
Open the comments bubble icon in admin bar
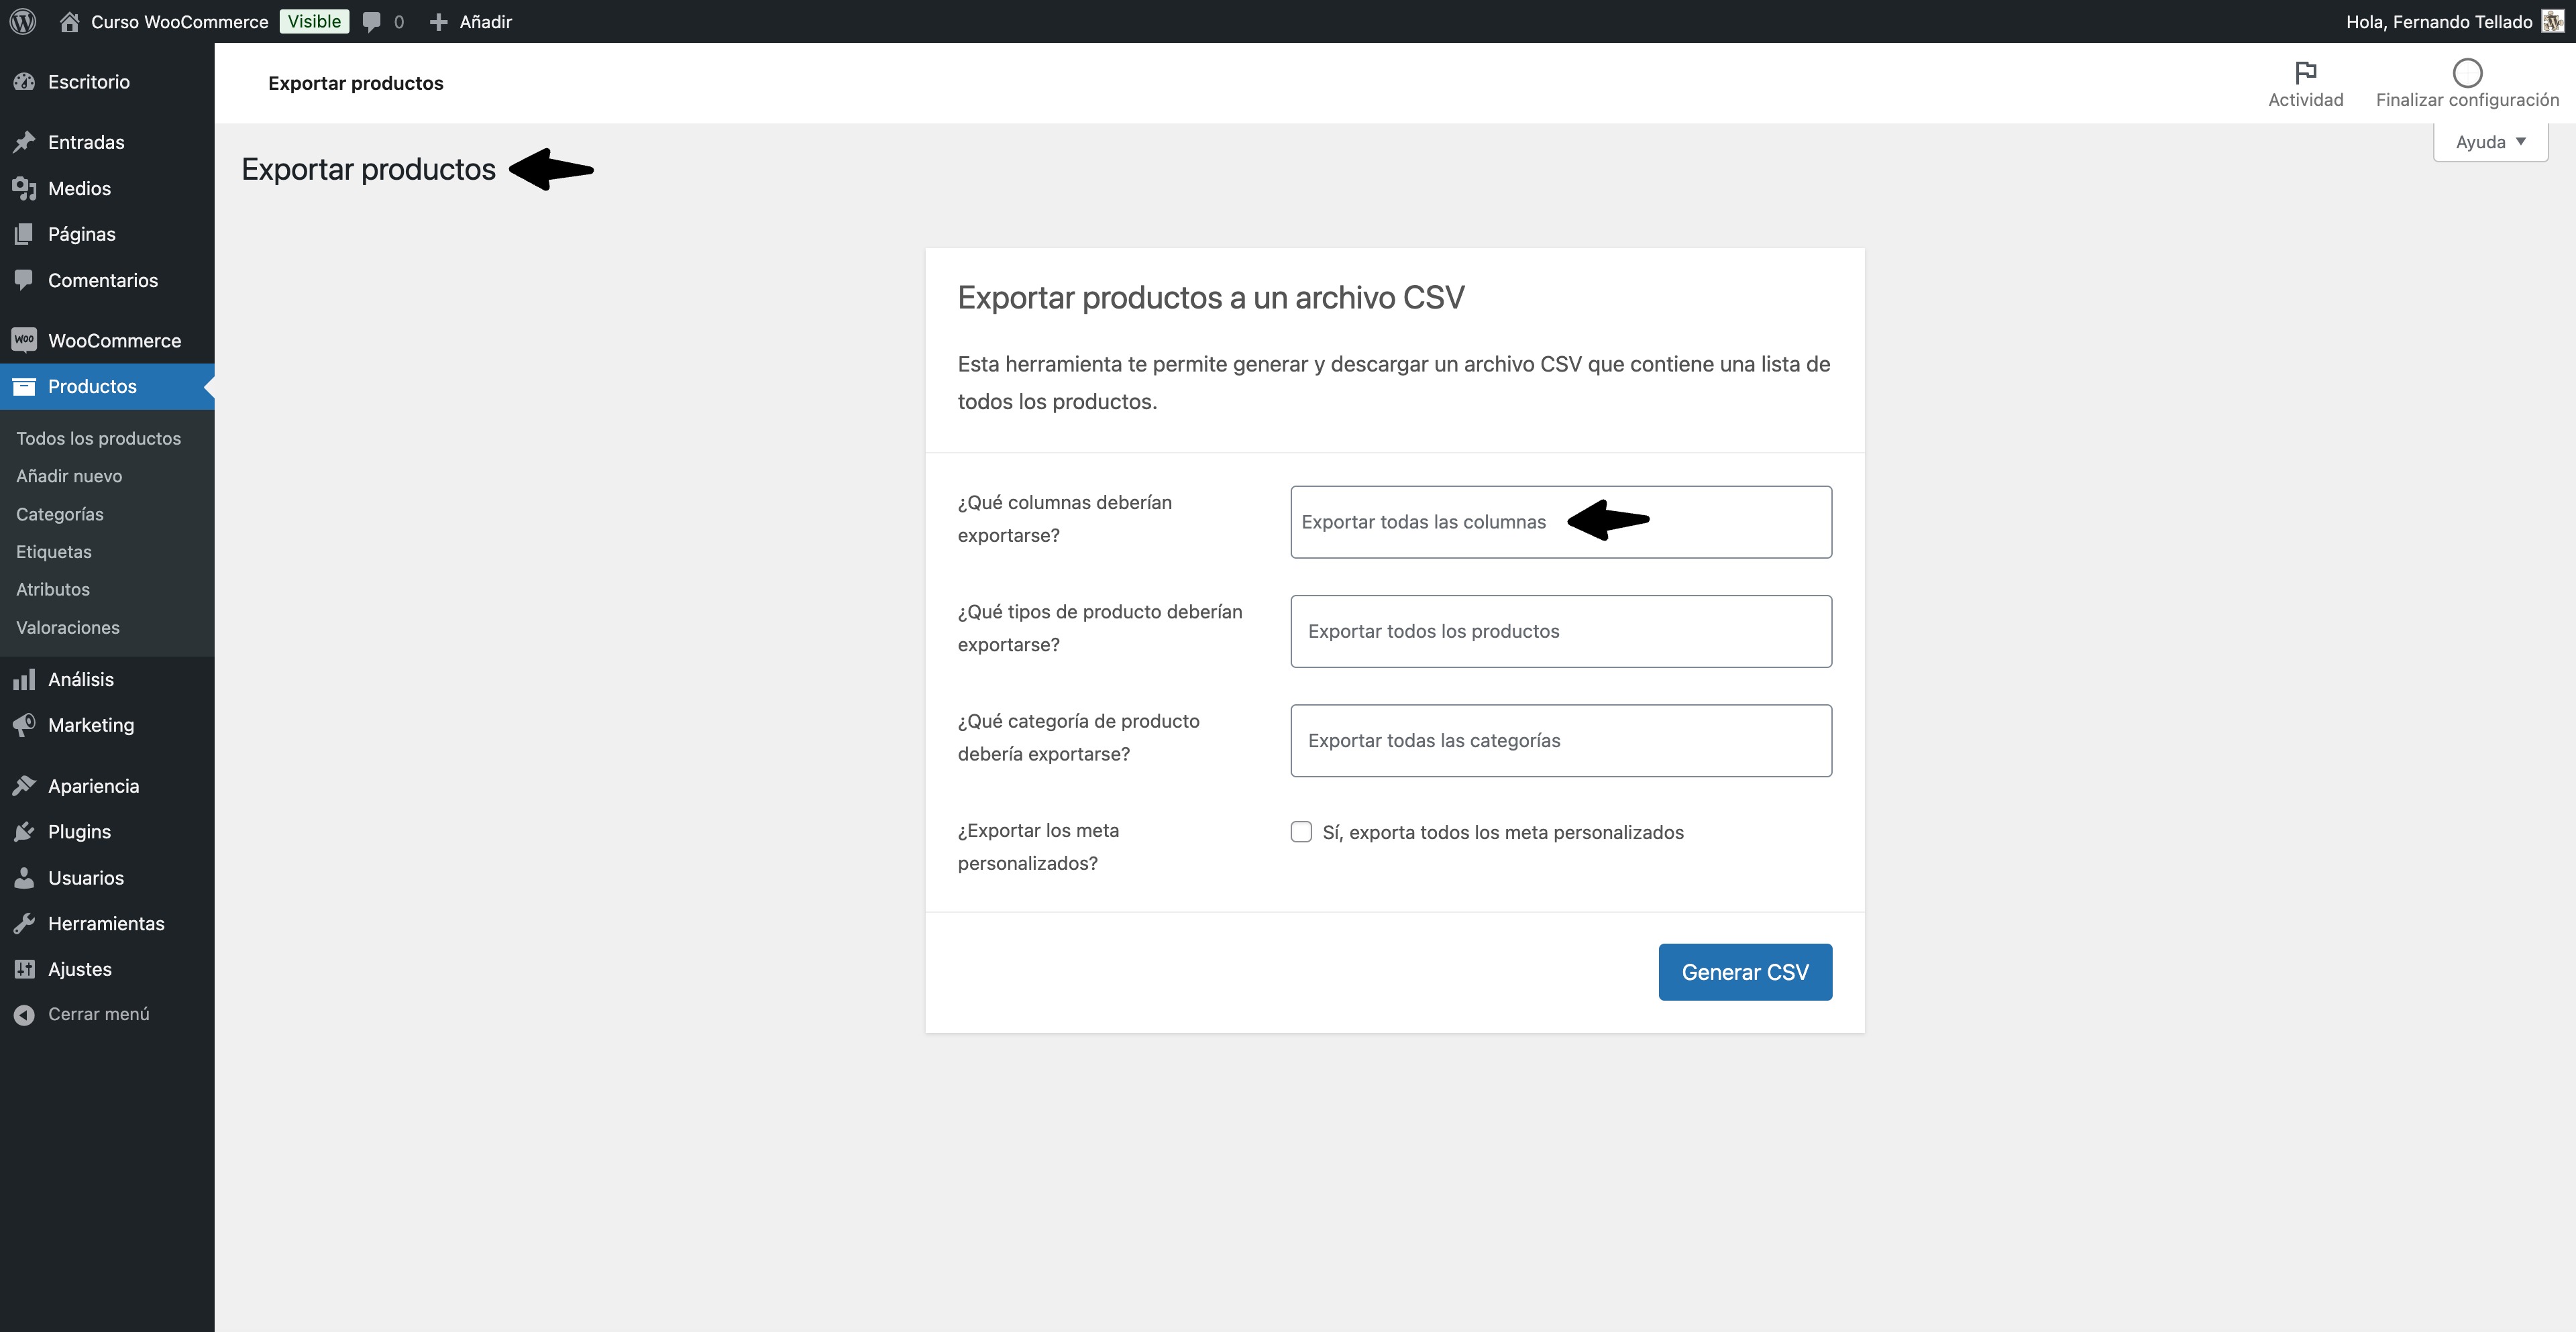click(x=372, y=21)
